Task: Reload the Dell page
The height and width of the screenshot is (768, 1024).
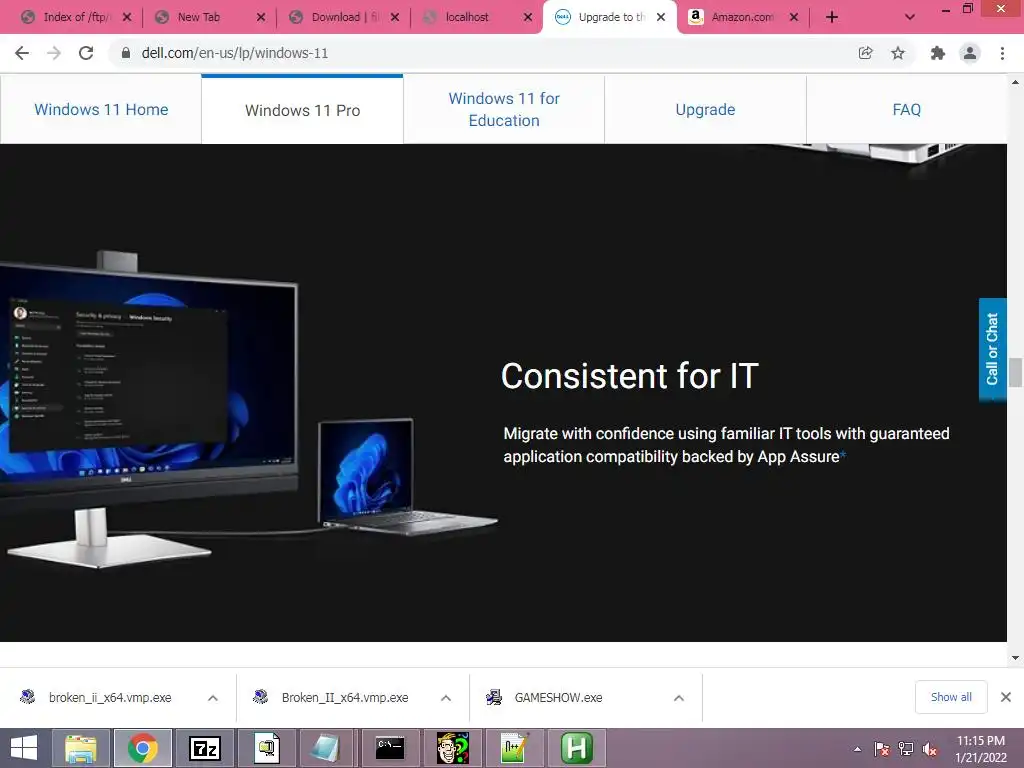Action: click(86, 53)
